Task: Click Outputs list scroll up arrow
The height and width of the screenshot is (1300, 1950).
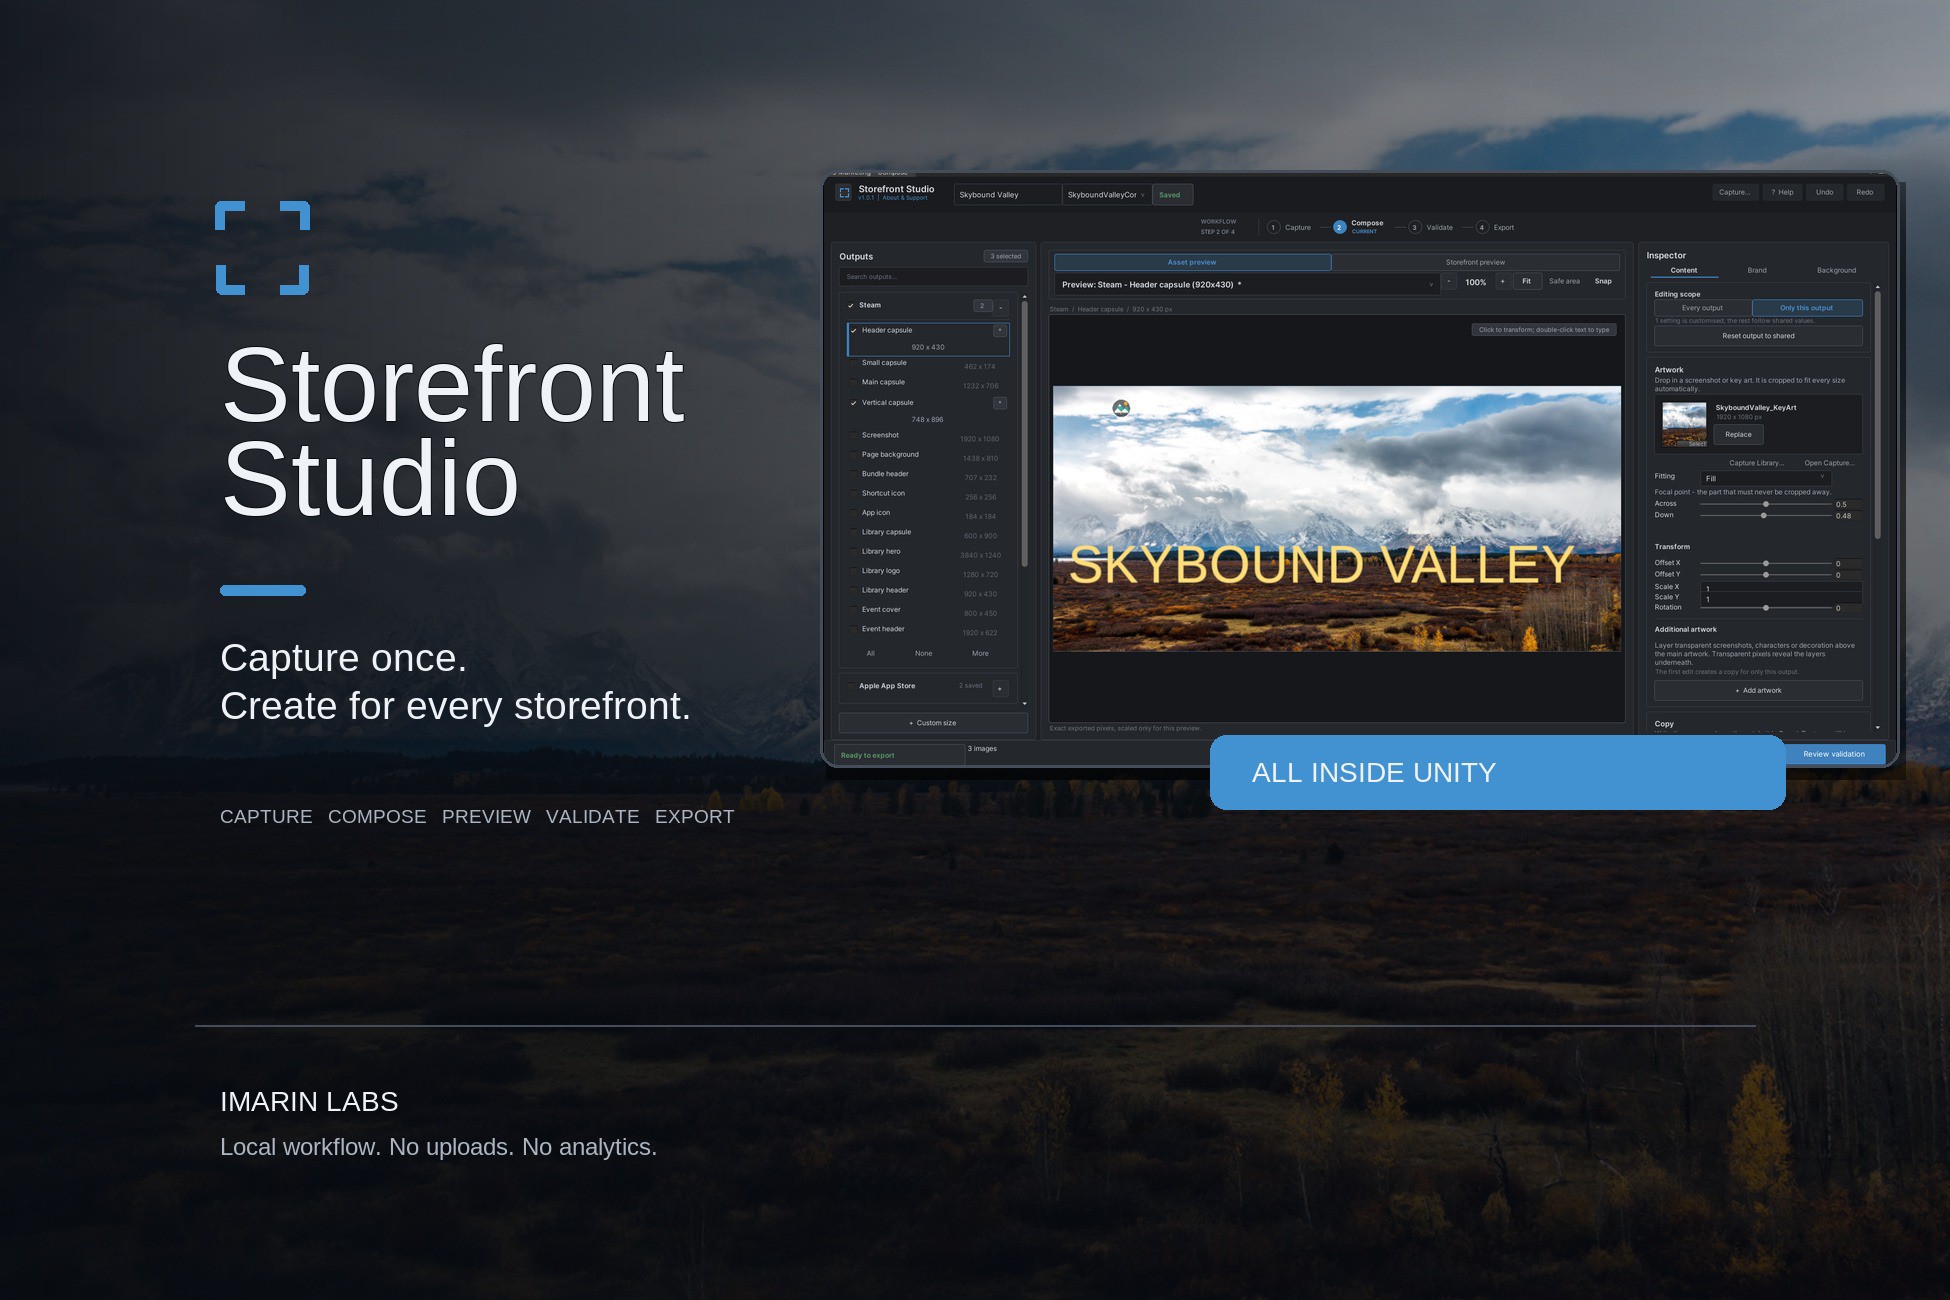Action: click(x=1024, y=297)
